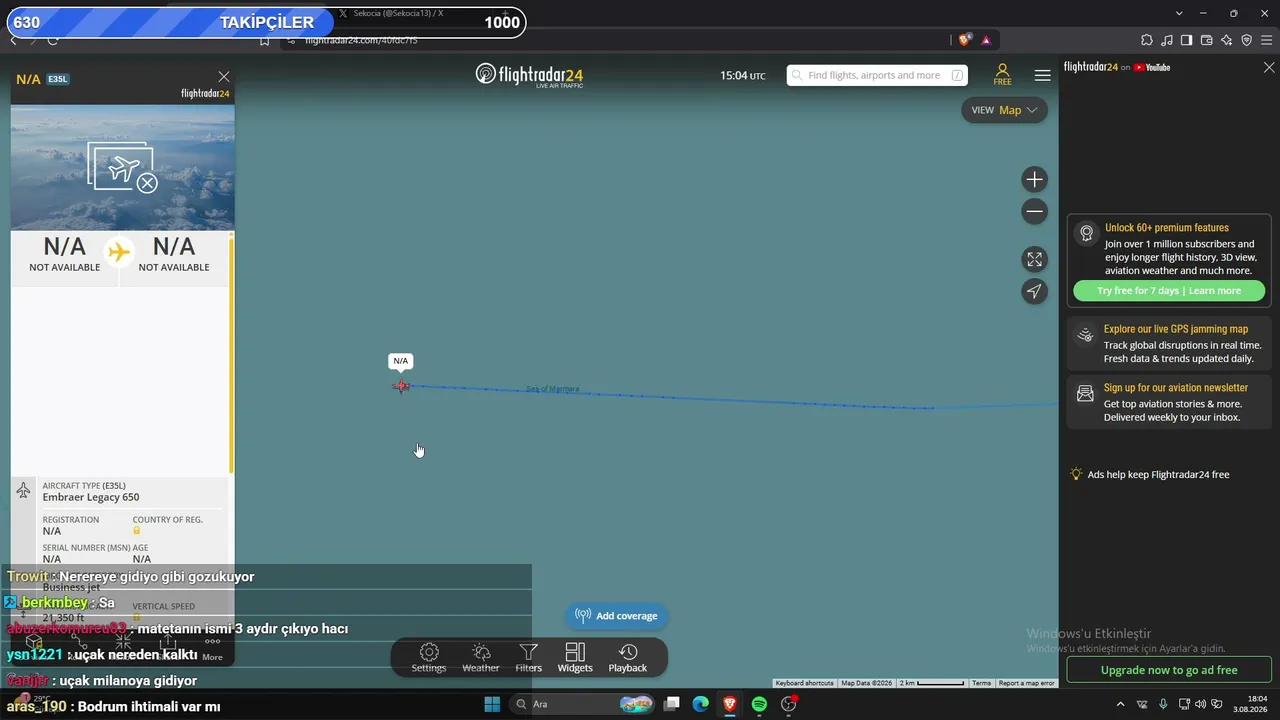The image size is (1280, 720).
Task: Zoom out on the map with minus button
Action: tap(1034, 211)
